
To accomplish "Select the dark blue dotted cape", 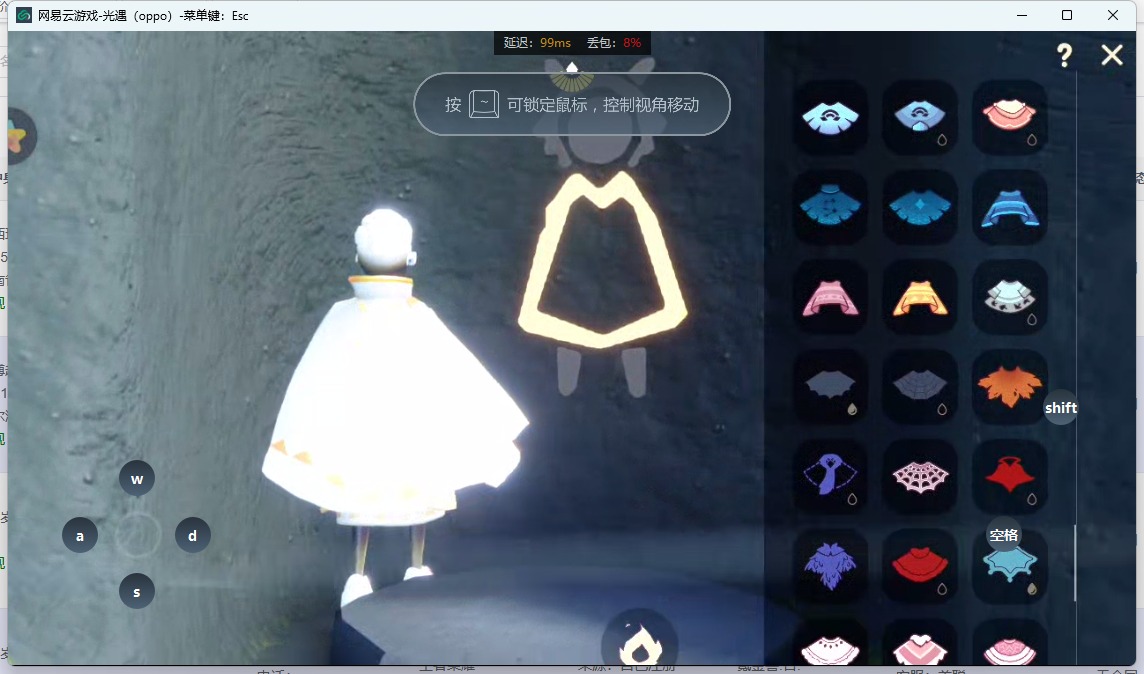I will (x=830, y=207).
